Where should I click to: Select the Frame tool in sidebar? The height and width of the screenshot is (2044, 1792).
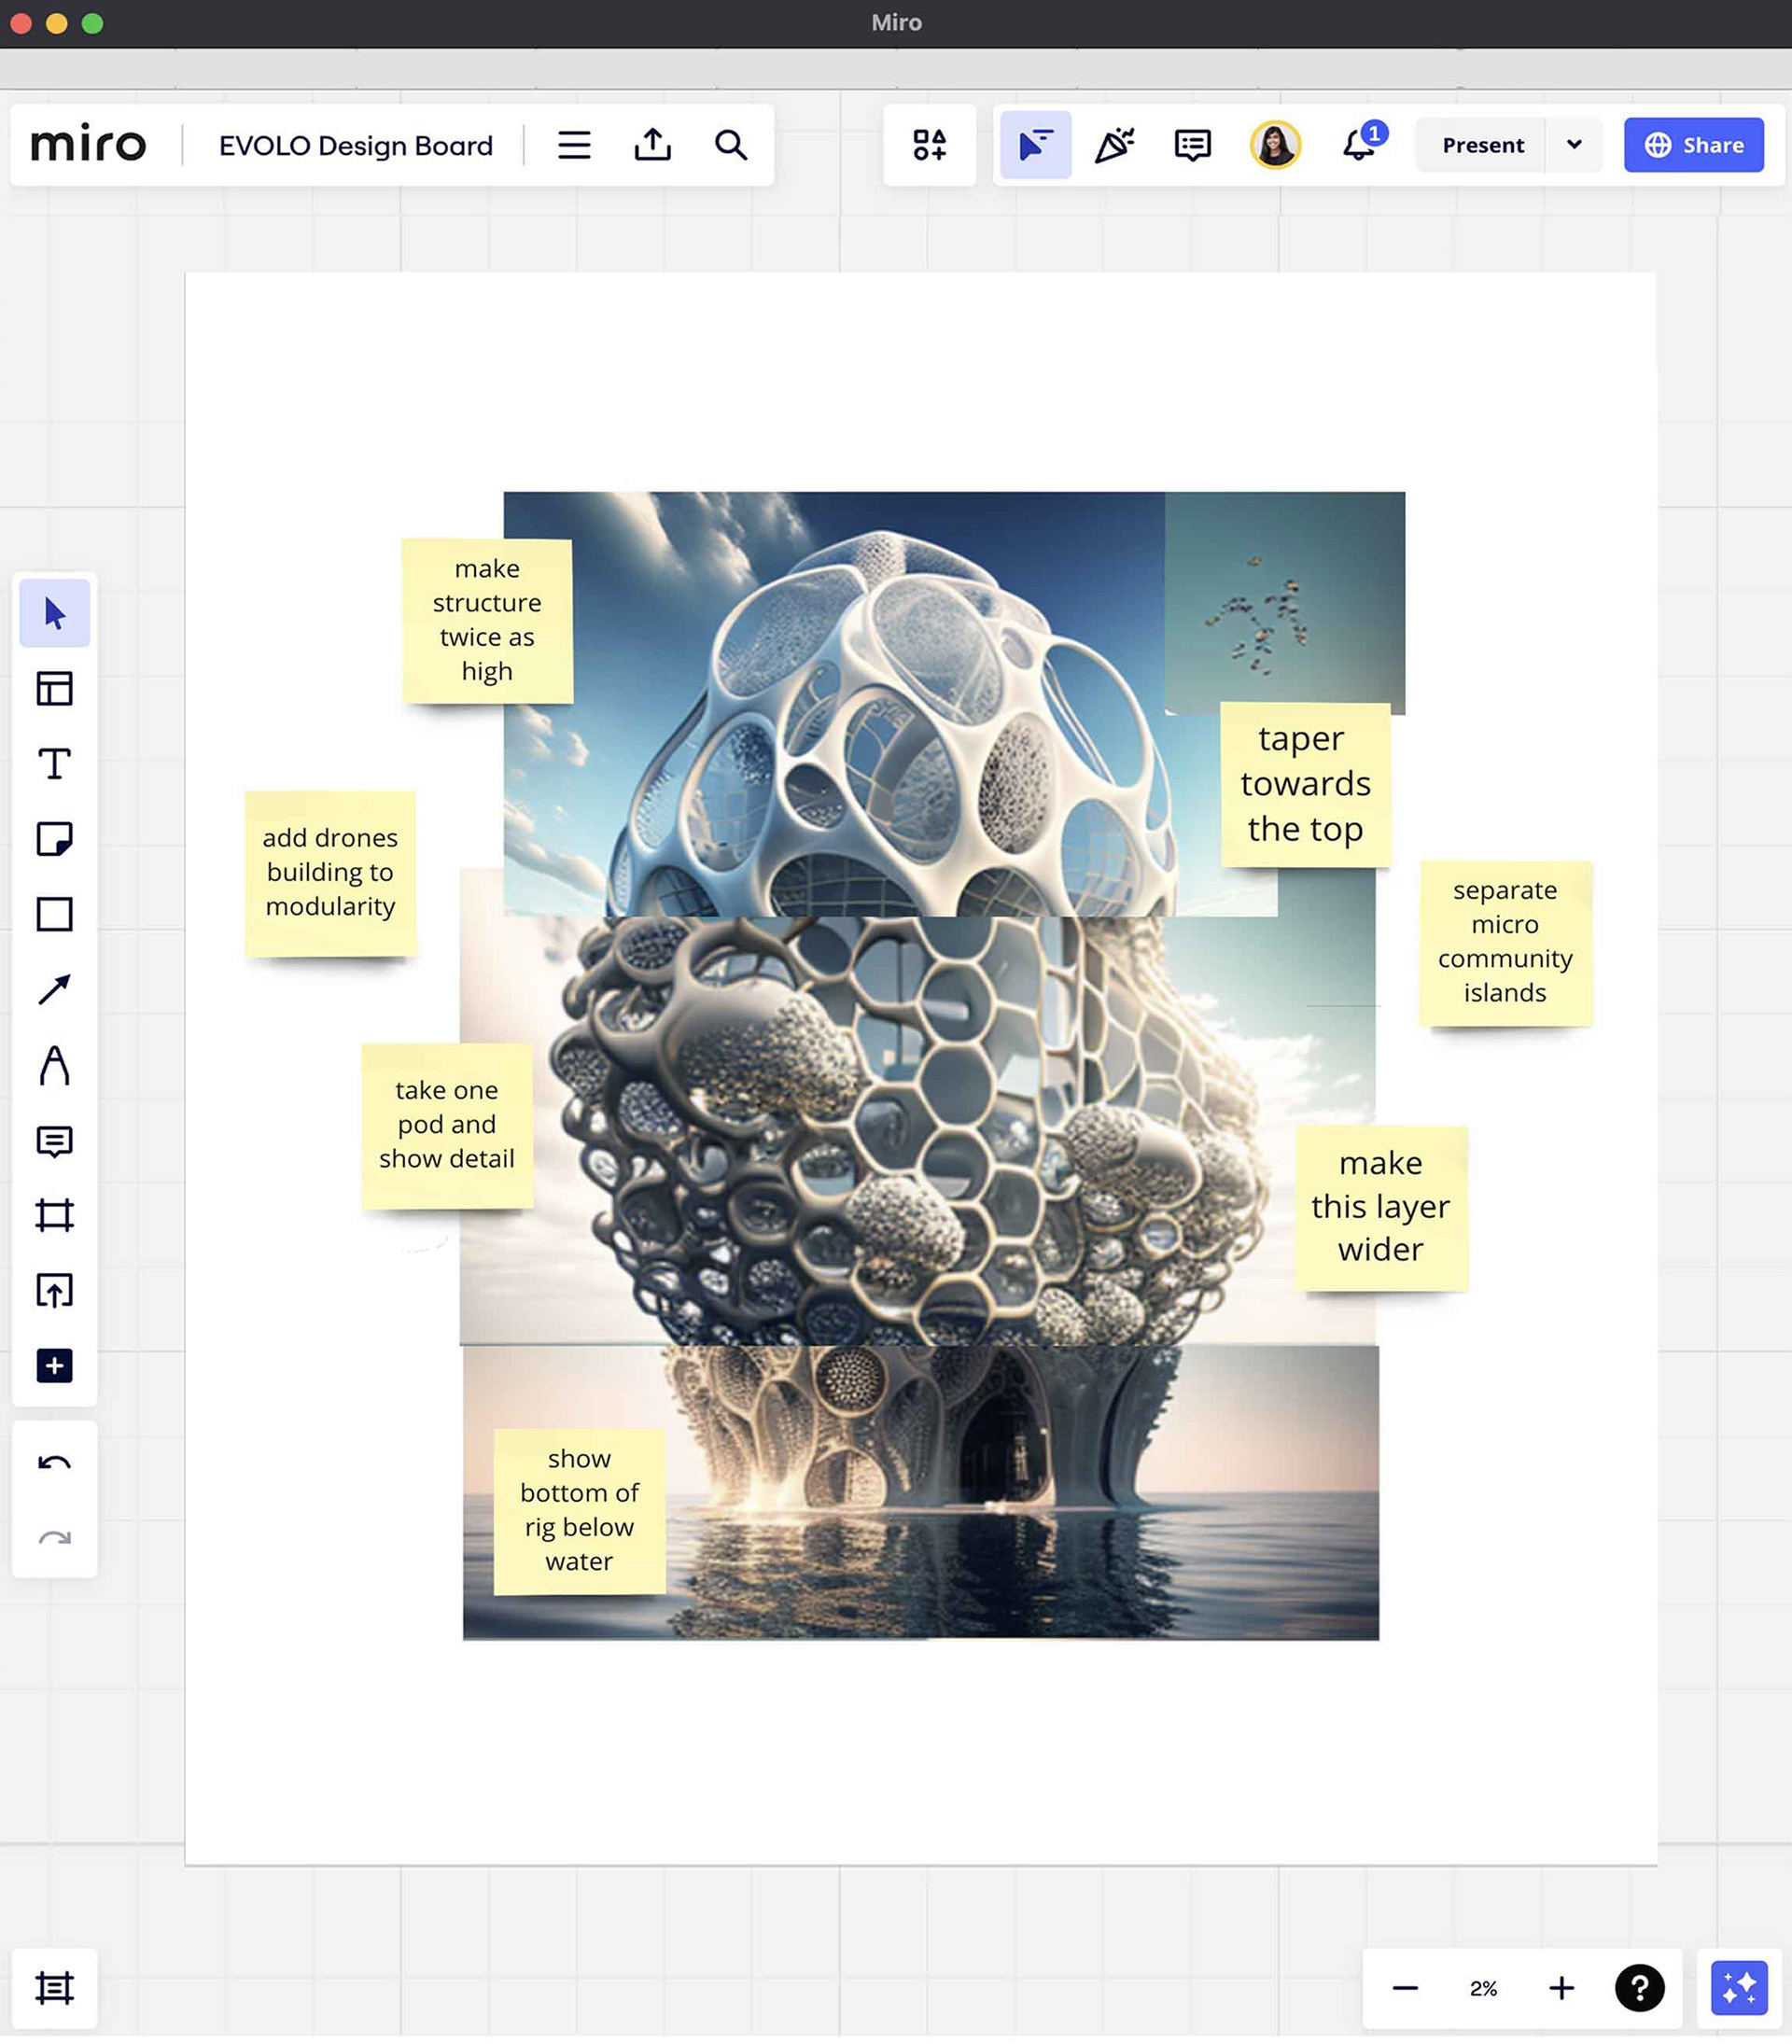(54, 1216)
